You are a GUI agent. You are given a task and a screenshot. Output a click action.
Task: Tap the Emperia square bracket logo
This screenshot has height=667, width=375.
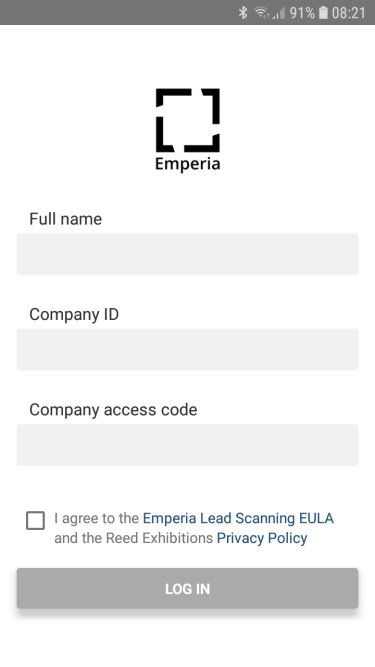(x=188, y=120)
